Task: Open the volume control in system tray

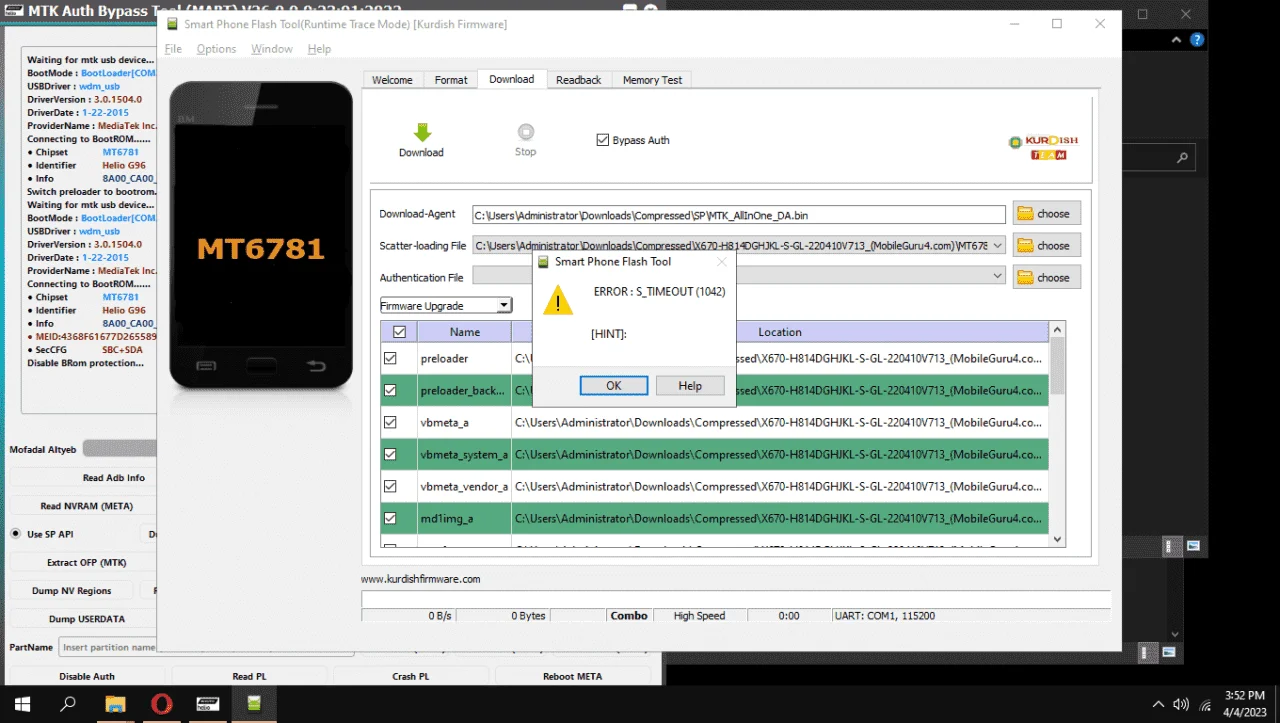Action: pos(1181,704)
